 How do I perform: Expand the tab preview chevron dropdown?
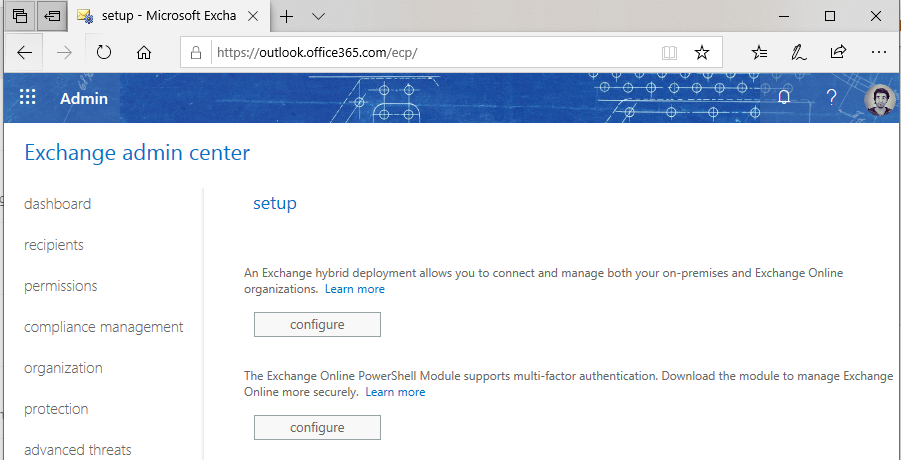click(x=318, y=17)
